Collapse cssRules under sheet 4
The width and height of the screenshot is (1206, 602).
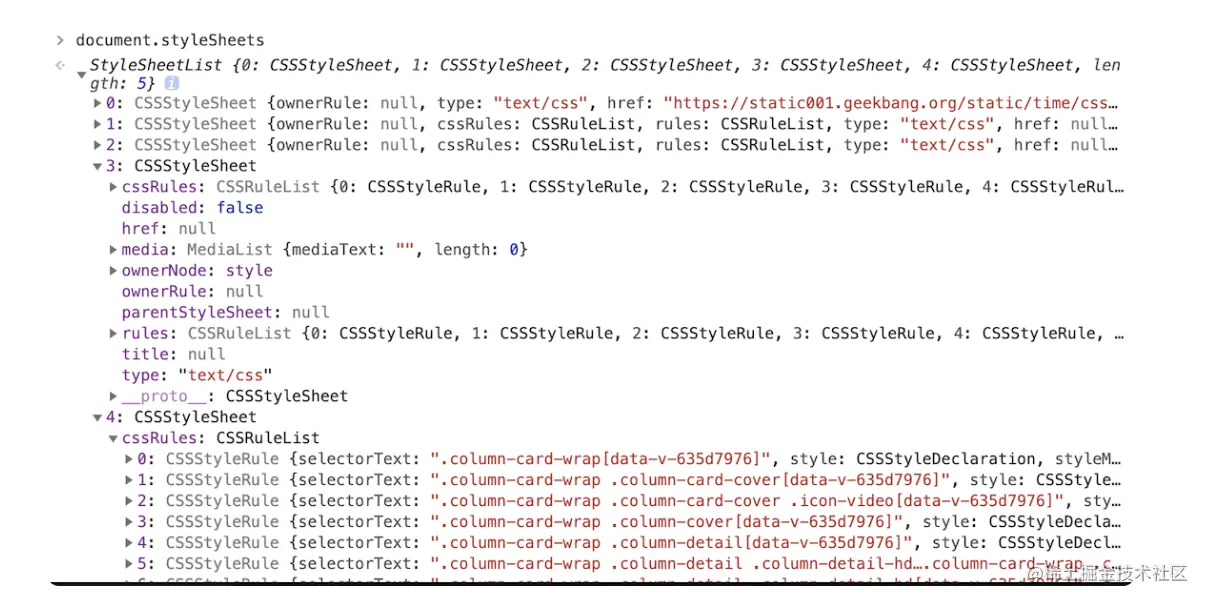[113, 438]
